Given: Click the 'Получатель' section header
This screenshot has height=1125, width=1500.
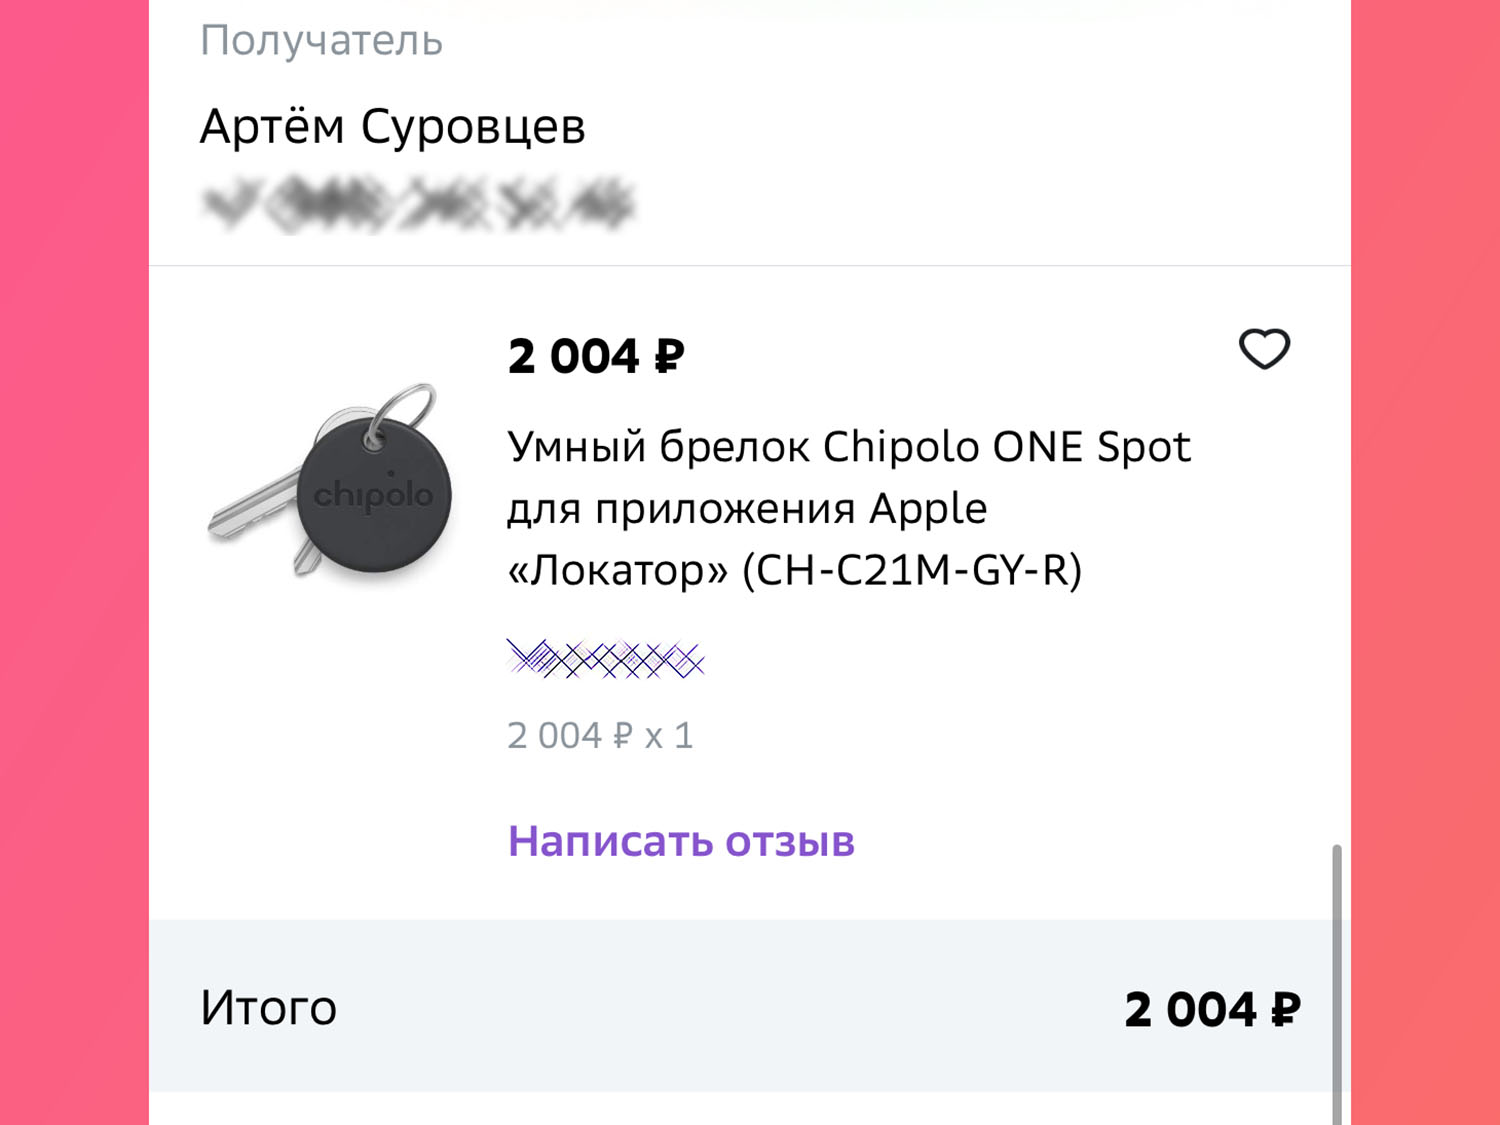Looking at the screenshot, I should tap(321, 41).
